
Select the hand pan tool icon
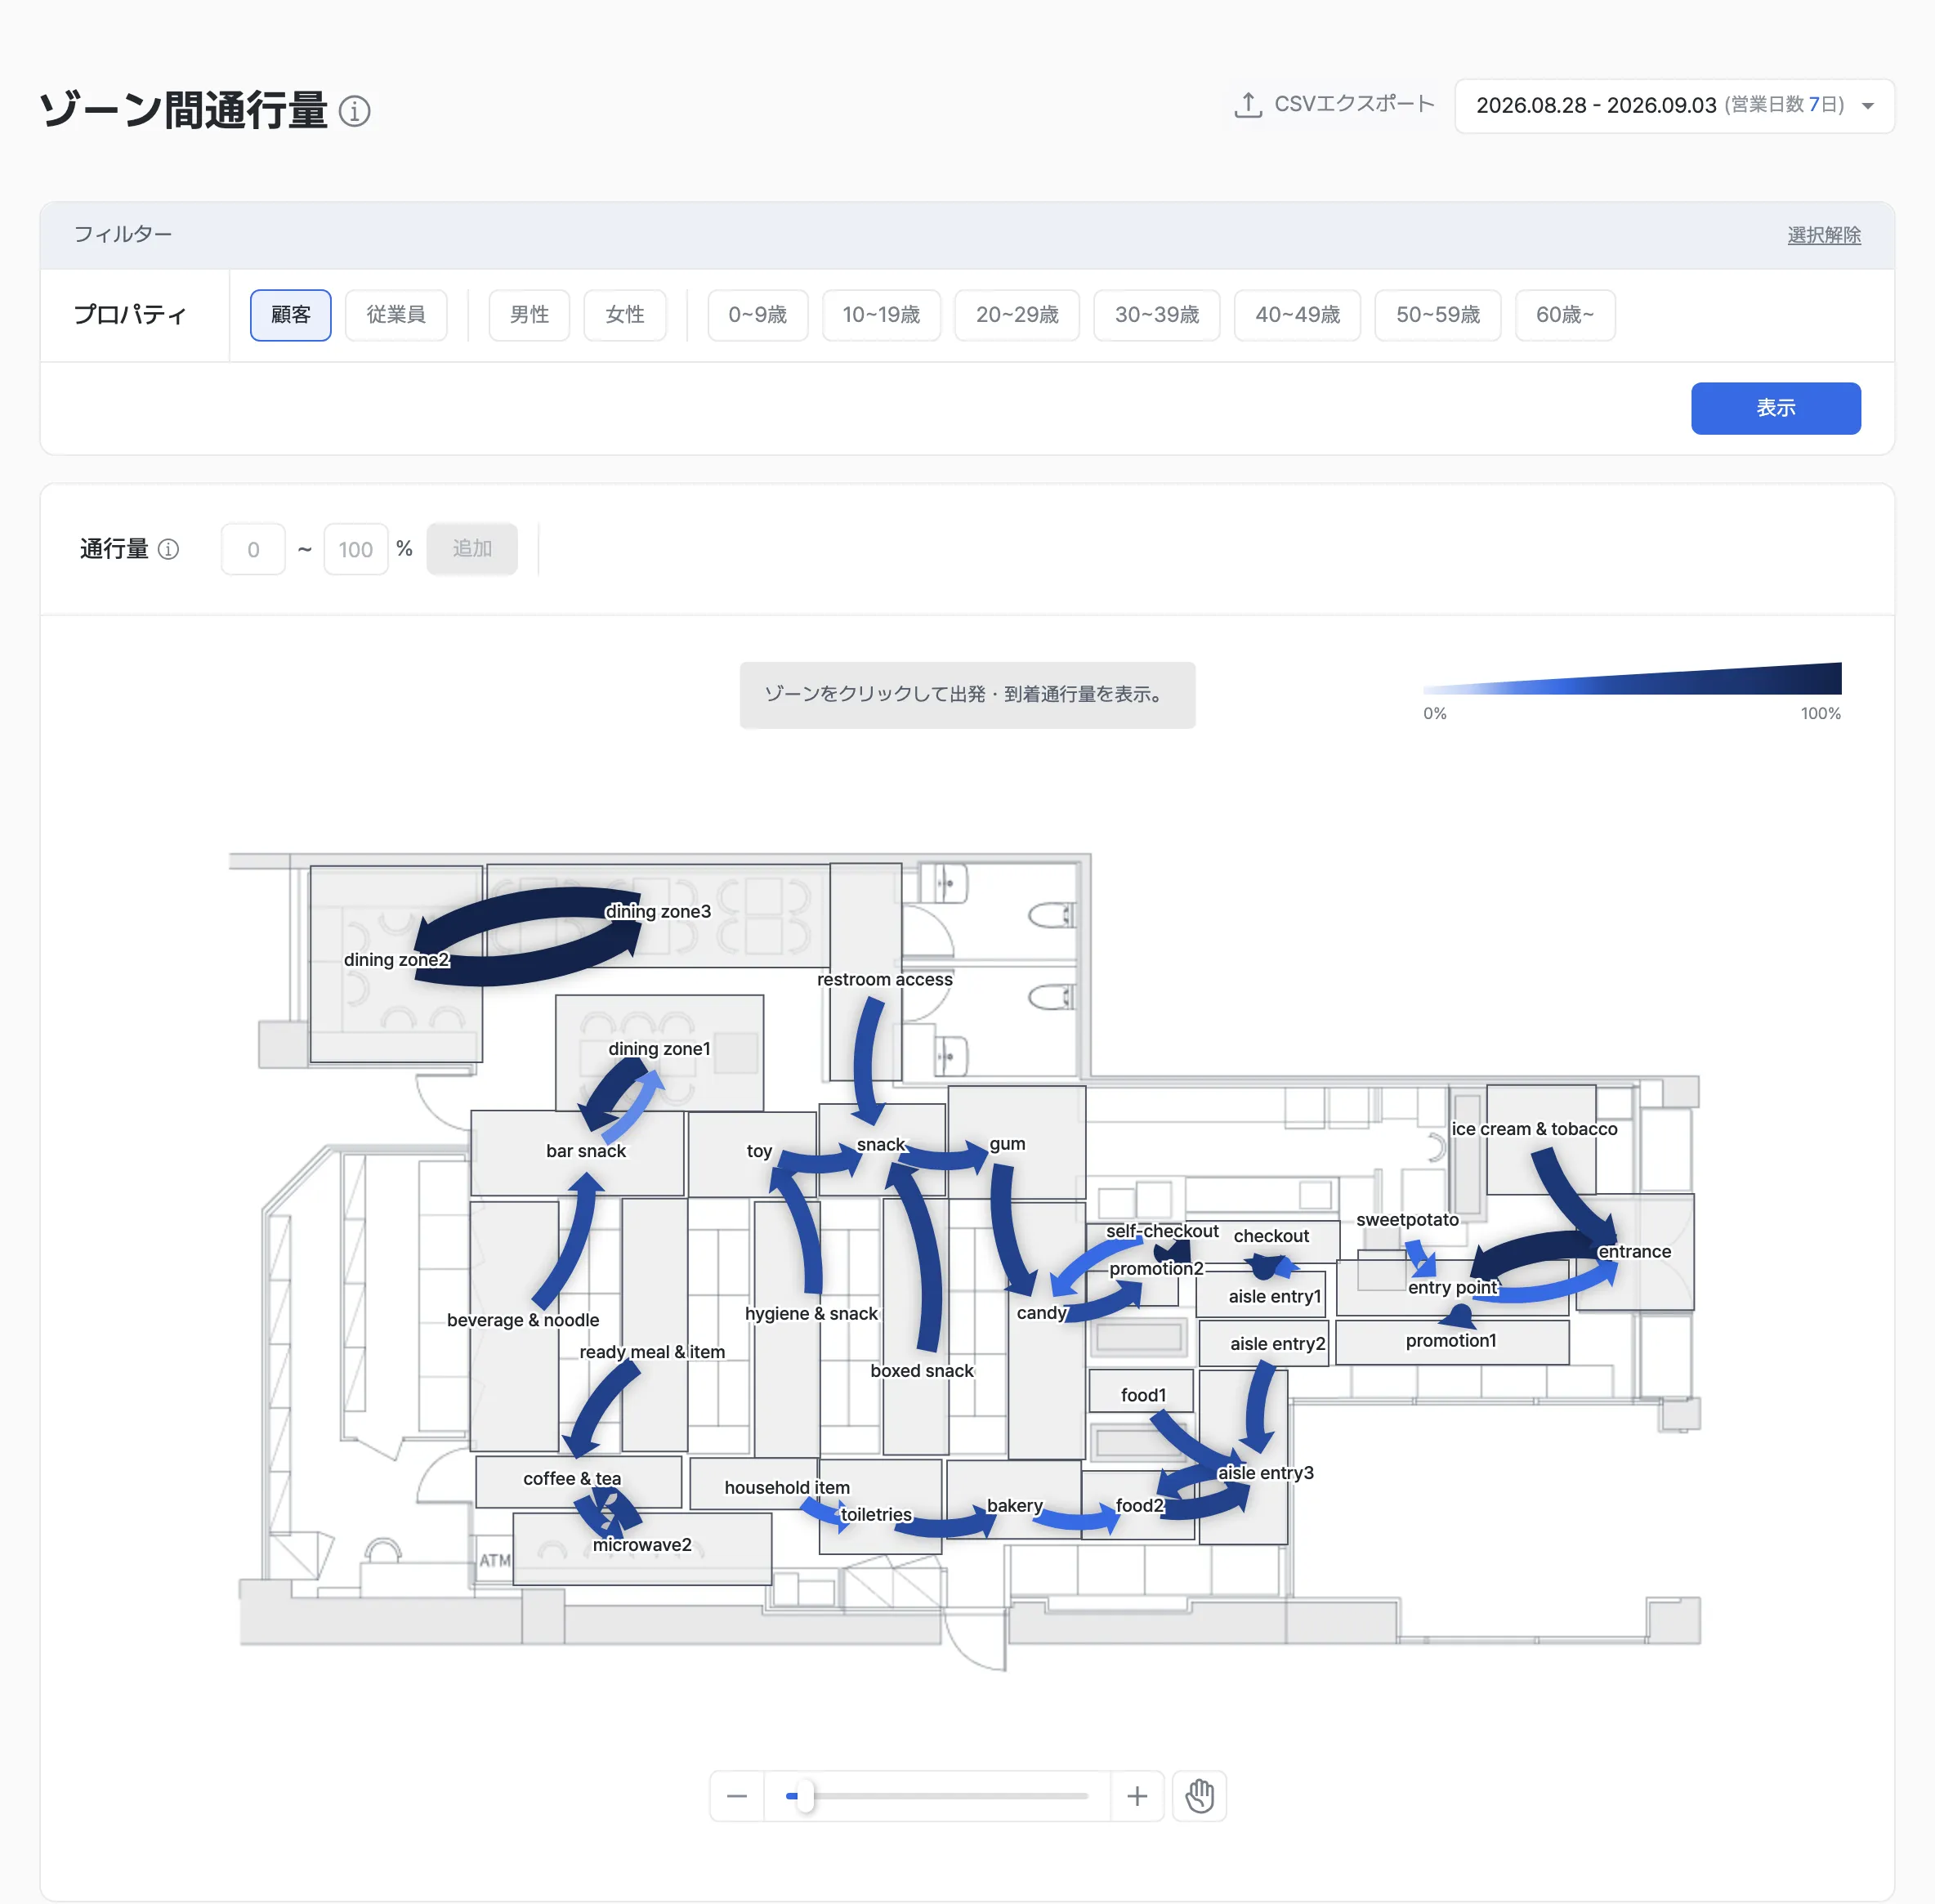tap(1199, 1796)
